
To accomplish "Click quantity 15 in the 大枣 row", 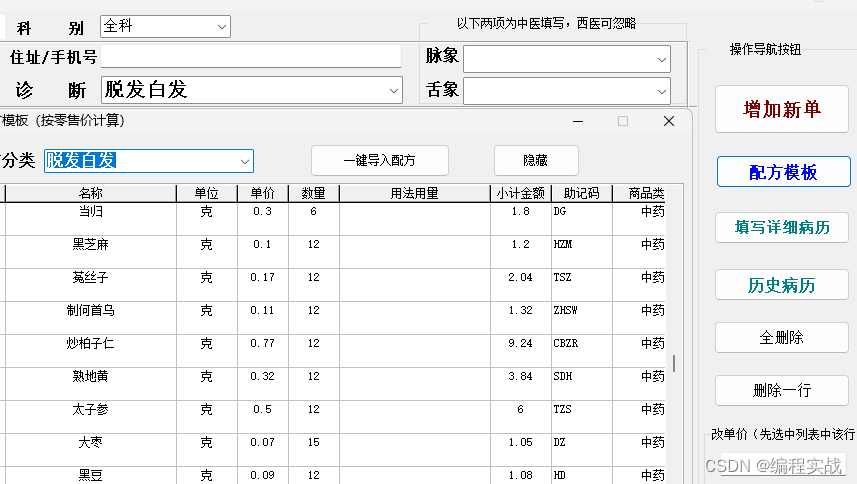I will (x=313, y=450).
